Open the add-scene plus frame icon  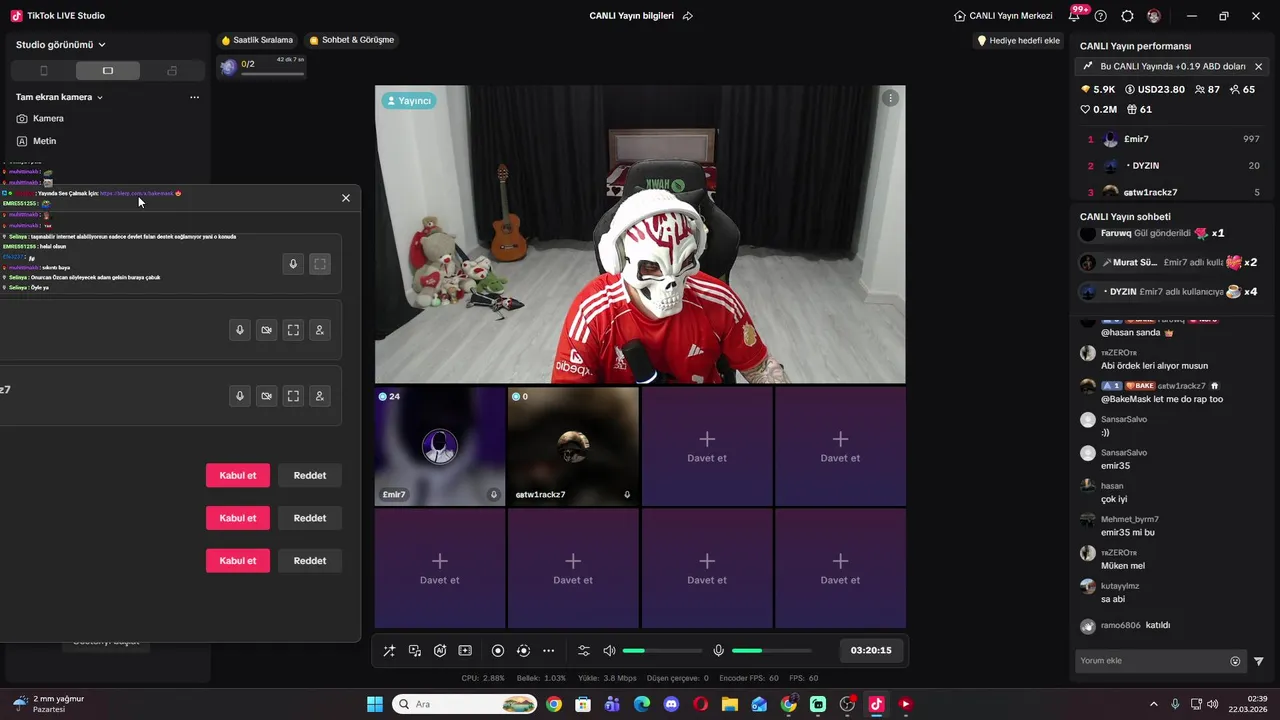tap(465, 651)
